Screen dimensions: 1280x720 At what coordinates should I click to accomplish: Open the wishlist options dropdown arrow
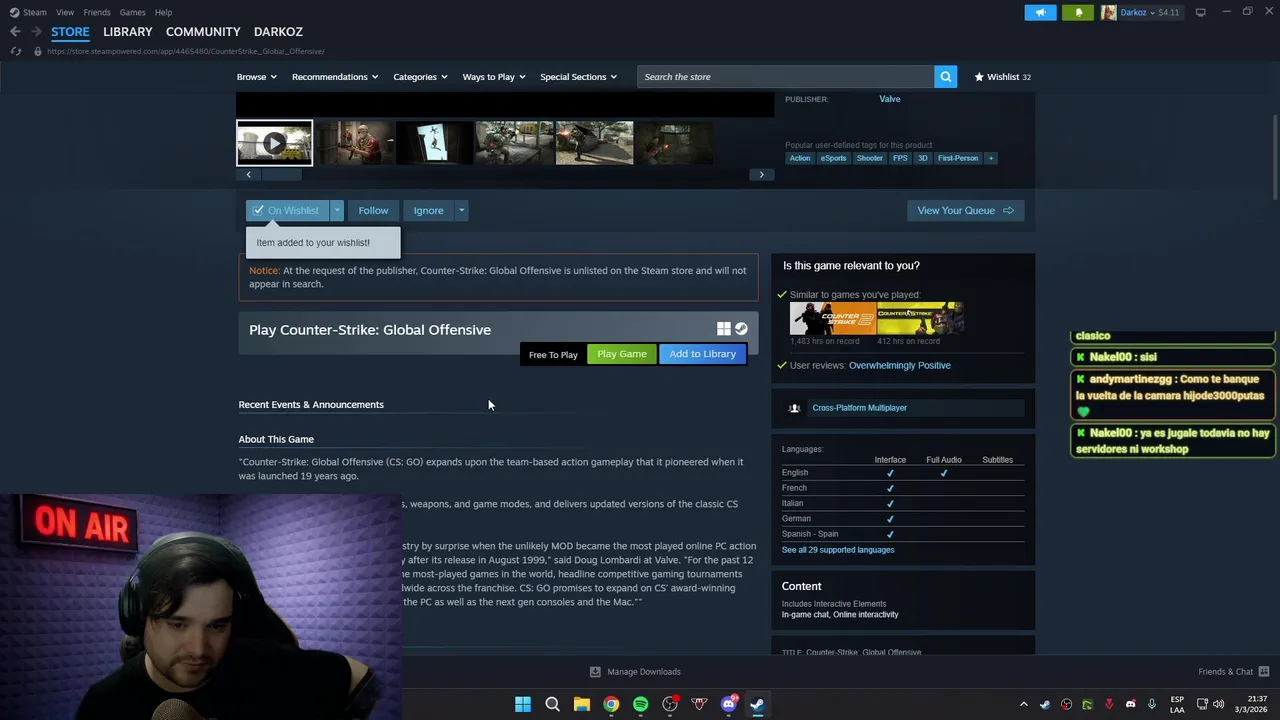[337, 210]
